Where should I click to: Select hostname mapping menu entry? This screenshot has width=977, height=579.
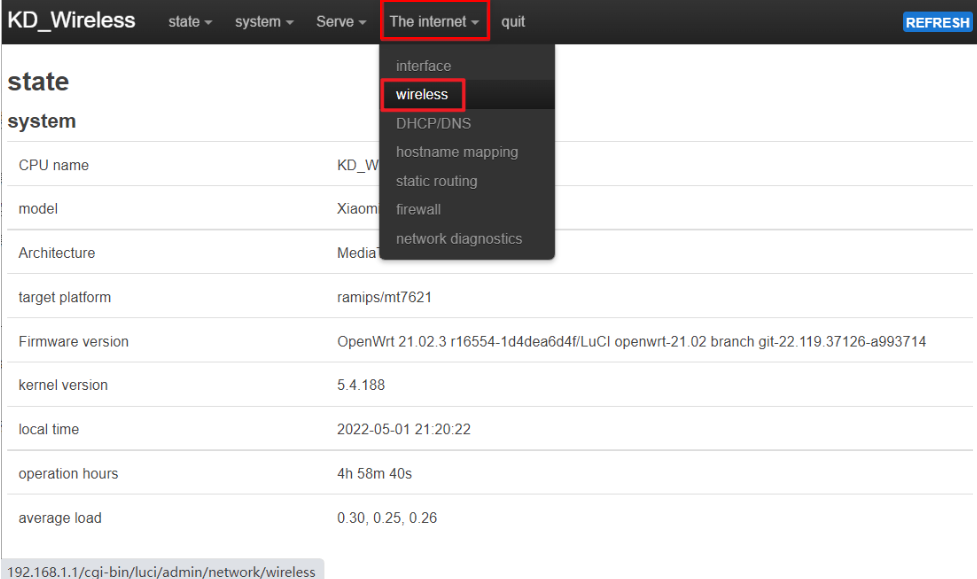coord(456,153)
